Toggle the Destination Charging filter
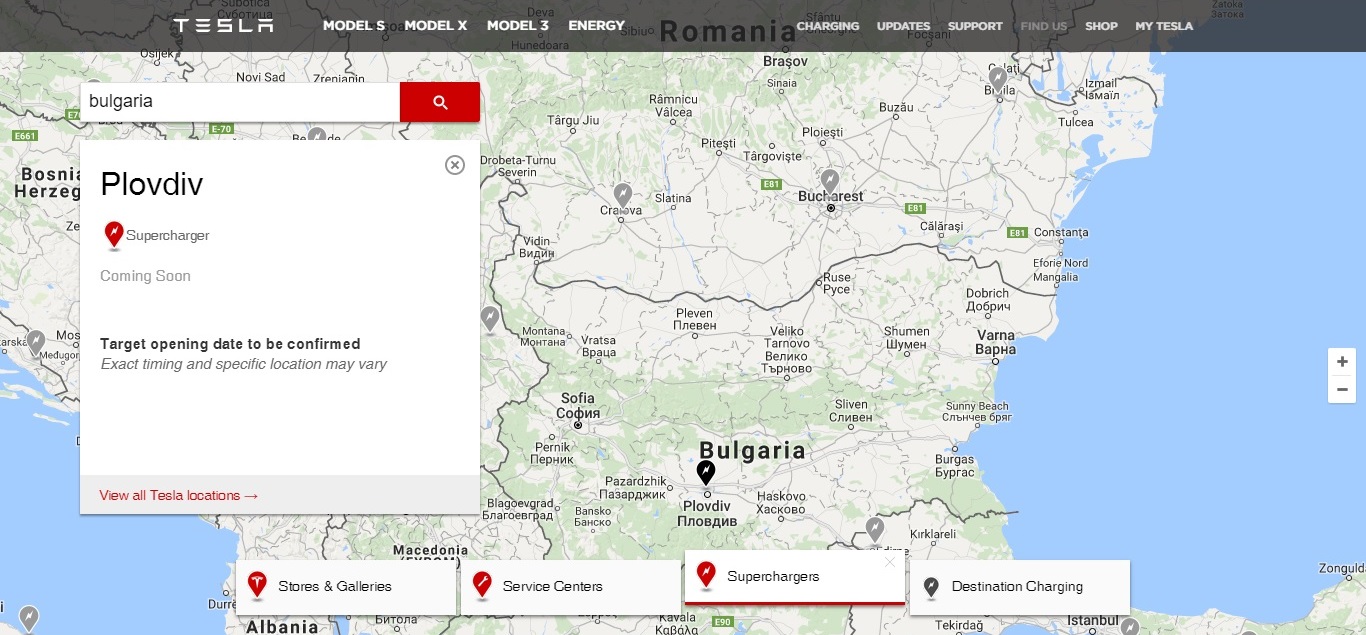 [x=1019, y=587]
